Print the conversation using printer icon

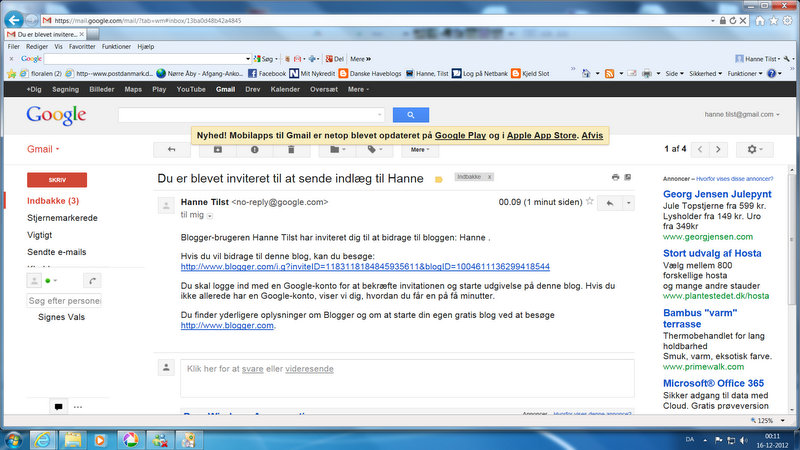pyautogui.click(x=615, y=177)
